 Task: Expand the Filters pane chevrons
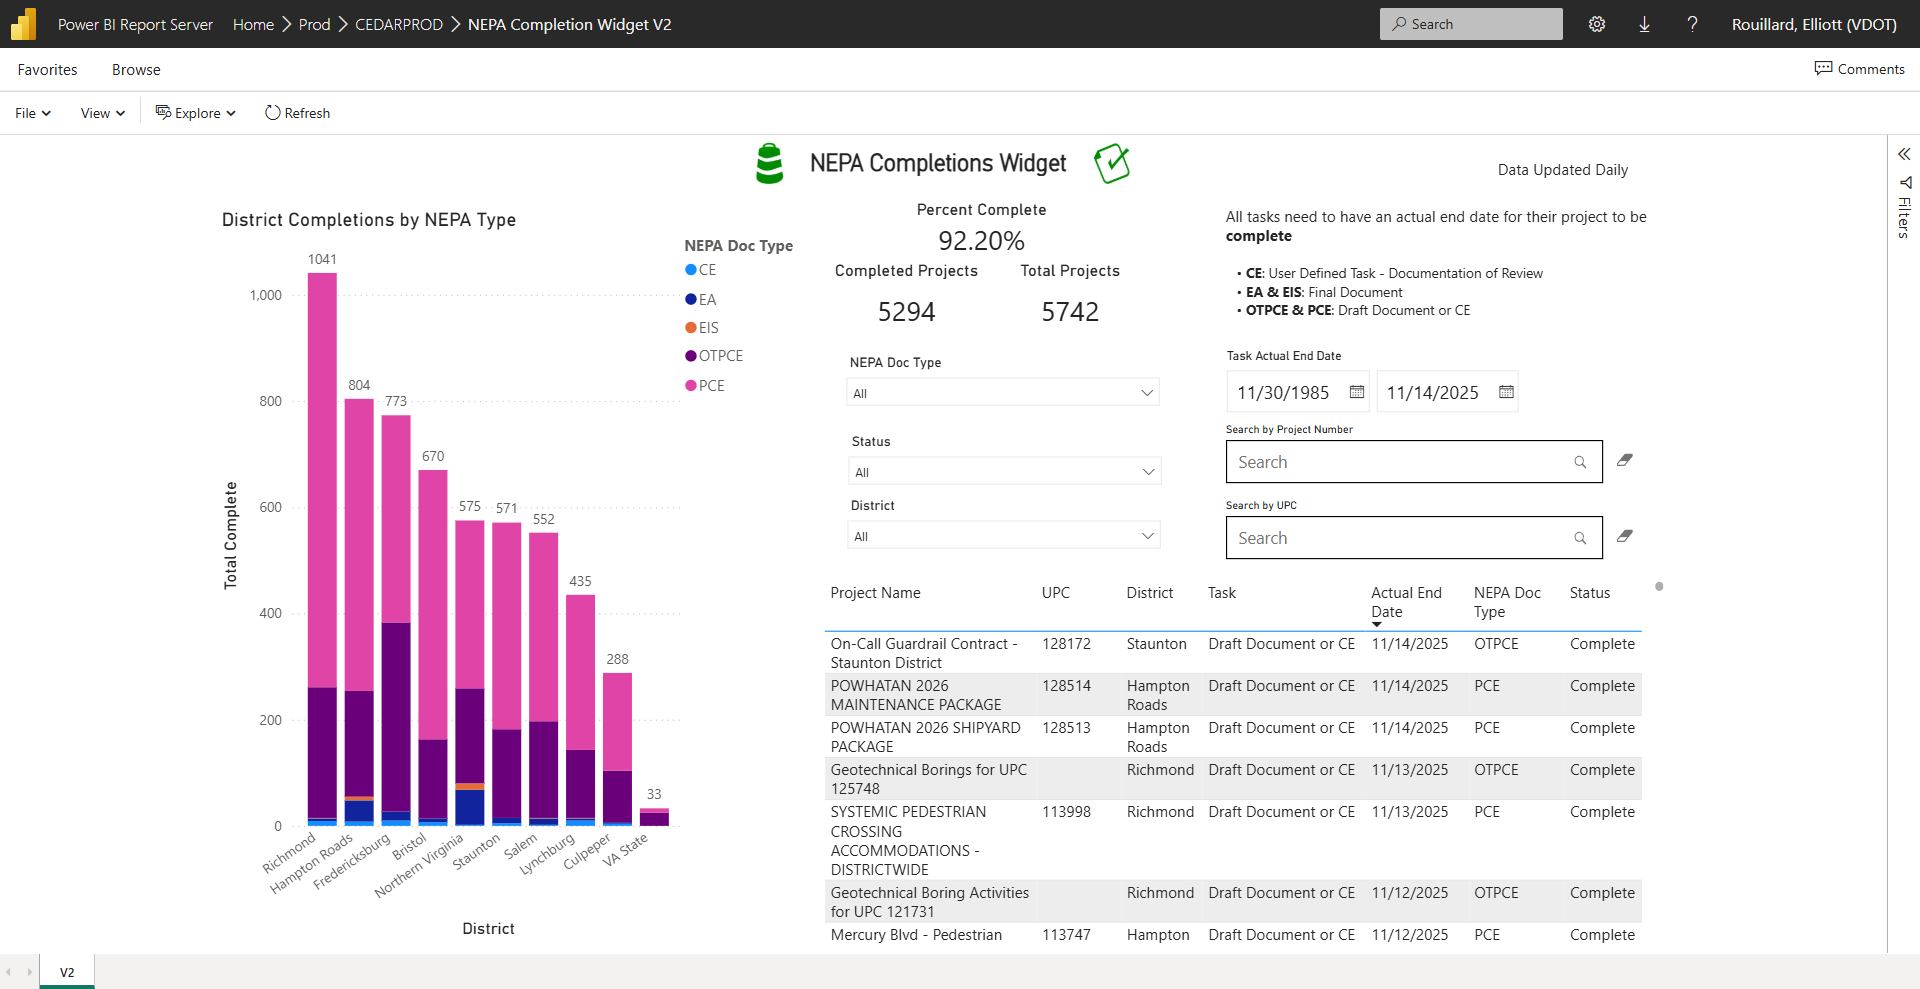click(x=1904, y=154)
